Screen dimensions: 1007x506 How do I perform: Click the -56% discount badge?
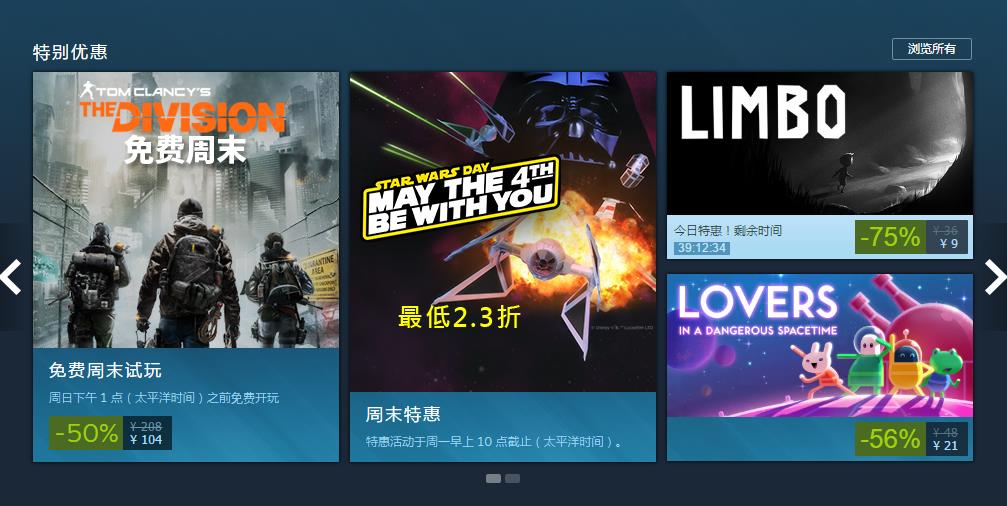click(x=890, y=439)
